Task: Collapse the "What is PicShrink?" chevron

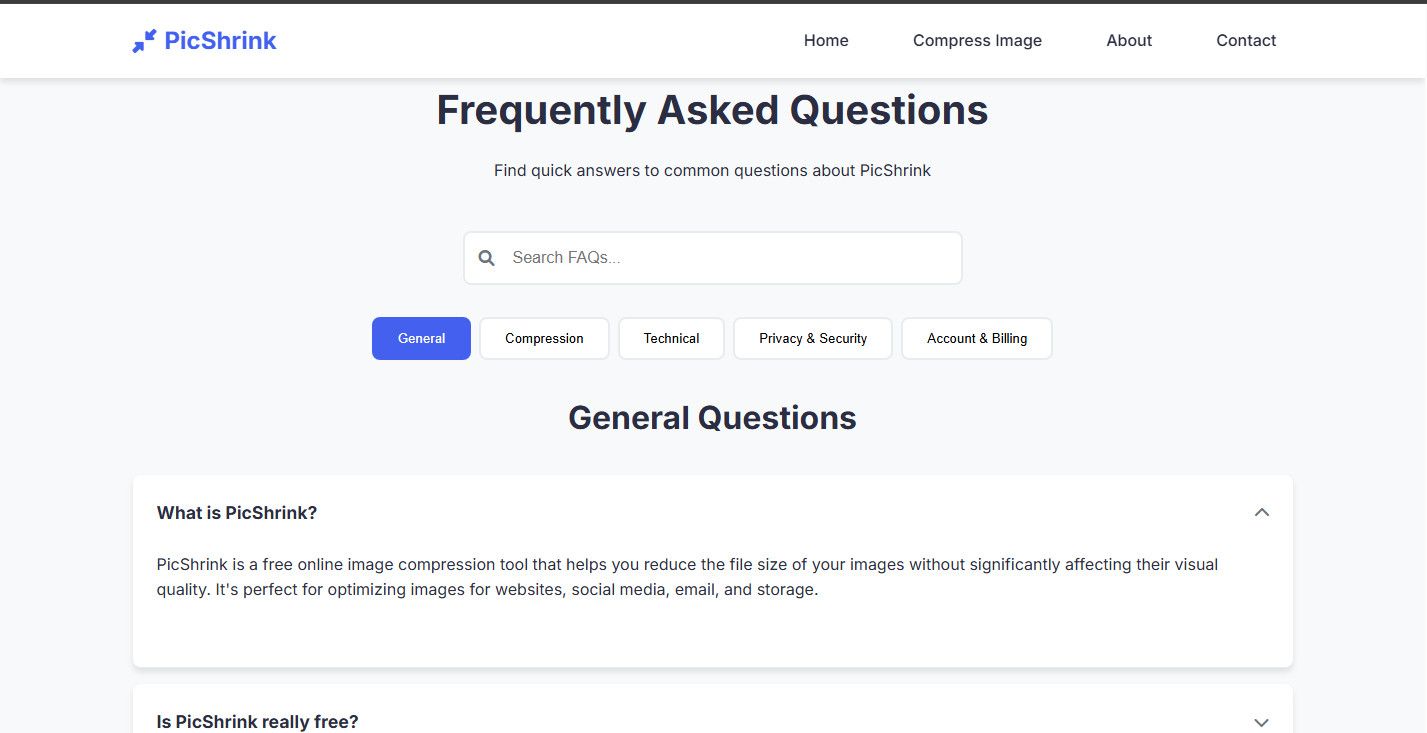Action: 1261,512
